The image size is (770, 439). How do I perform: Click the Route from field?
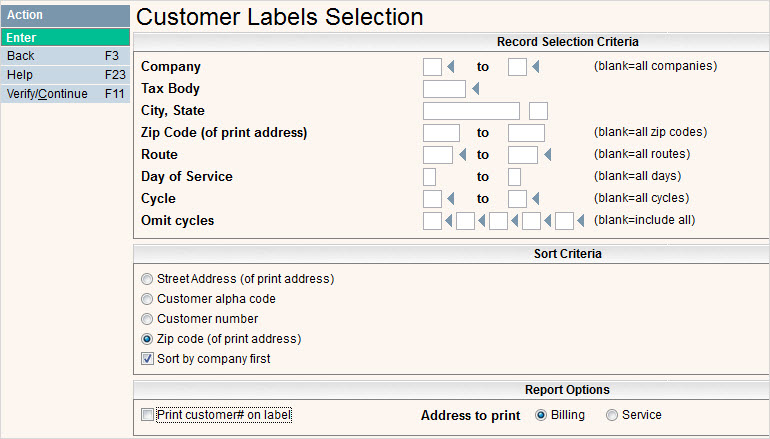click(438, 155)
